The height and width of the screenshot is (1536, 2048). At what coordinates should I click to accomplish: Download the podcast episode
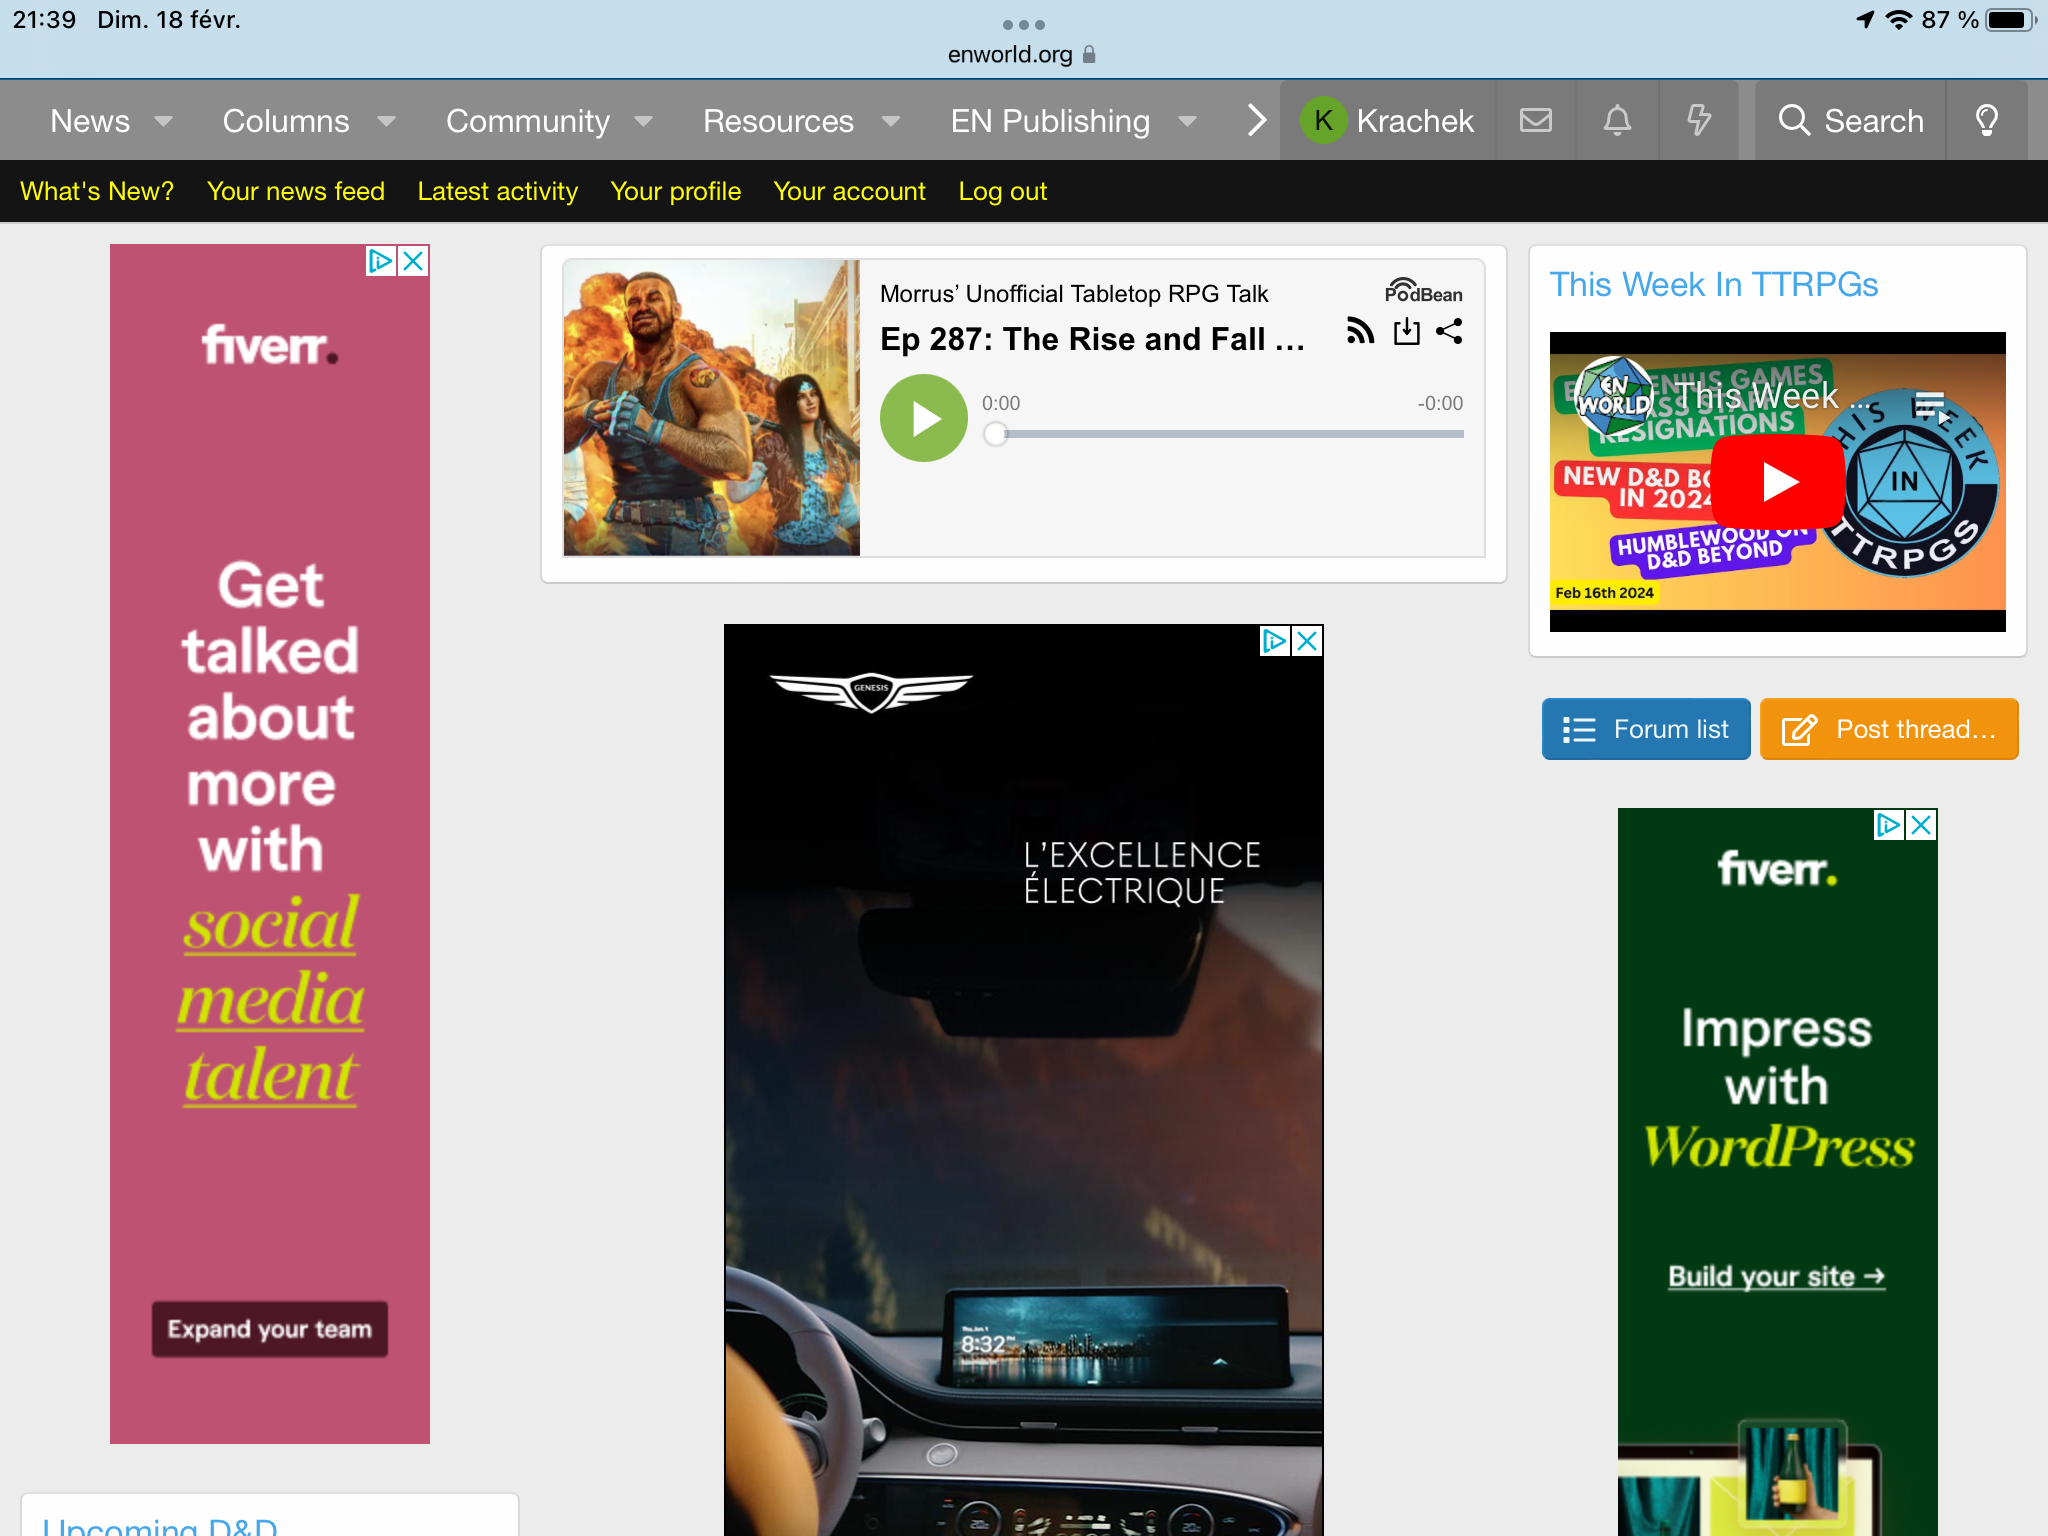click(x=1406, y=331)
